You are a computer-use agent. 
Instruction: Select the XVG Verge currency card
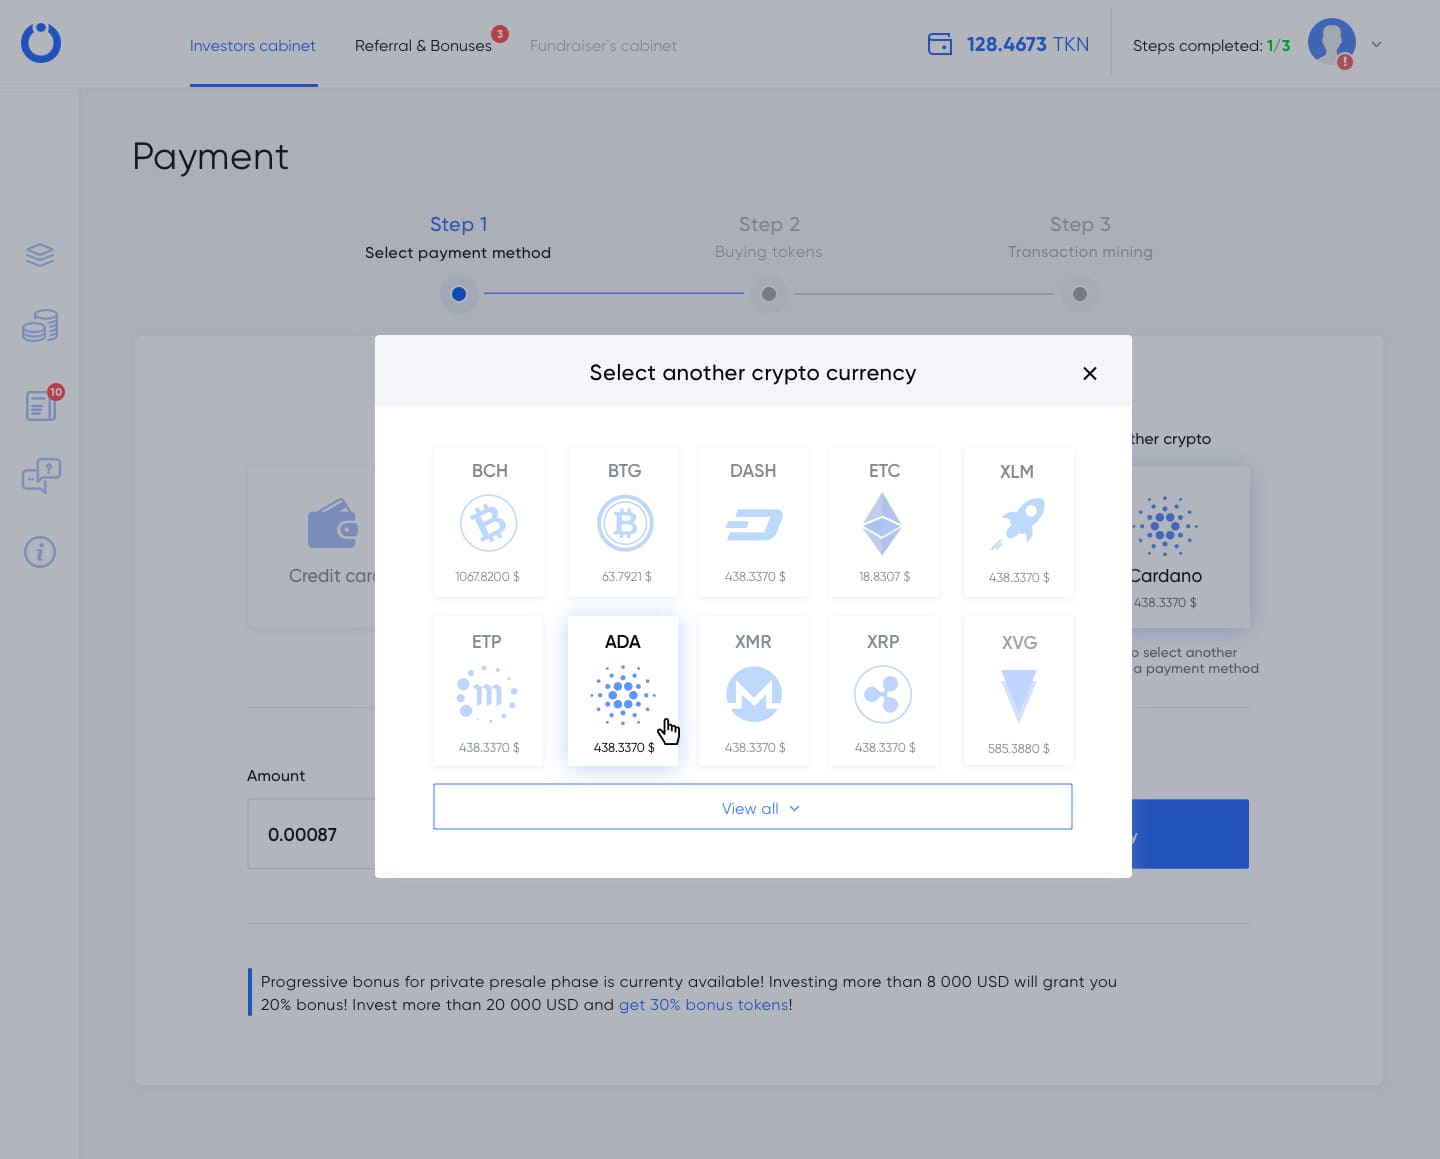click(1018, 691)
